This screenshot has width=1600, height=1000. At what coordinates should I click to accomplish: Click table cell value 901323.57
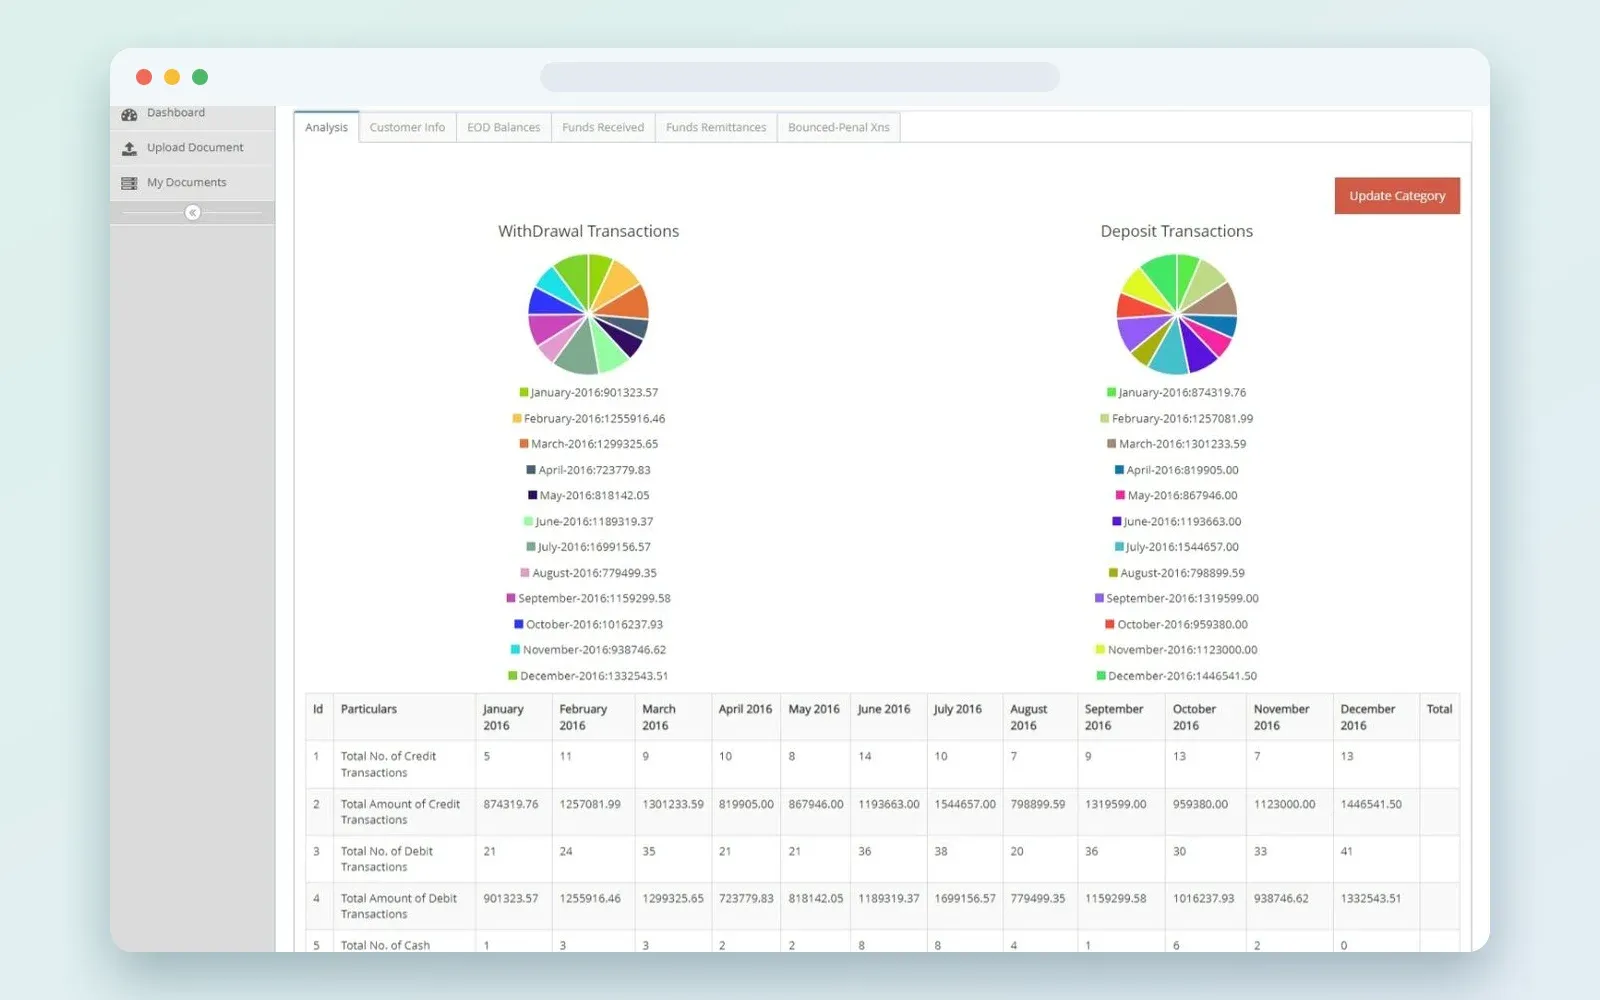pos(511,899)
